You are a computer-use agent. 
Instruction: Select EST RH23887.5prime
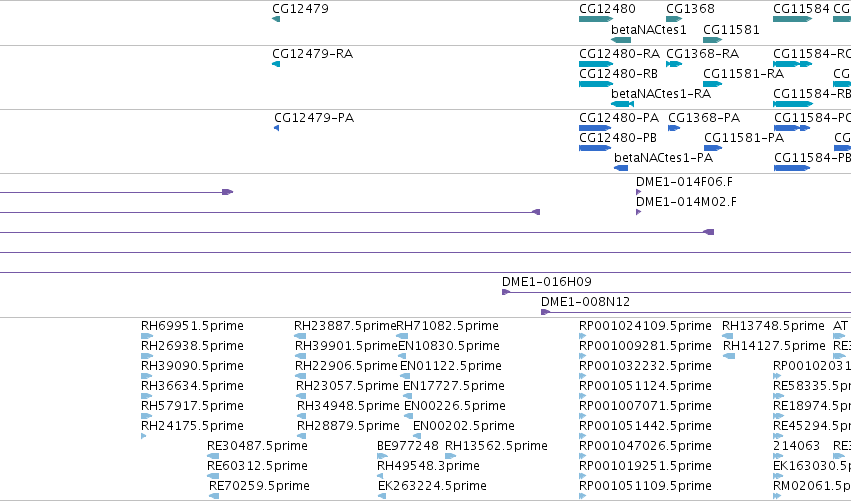345,326
